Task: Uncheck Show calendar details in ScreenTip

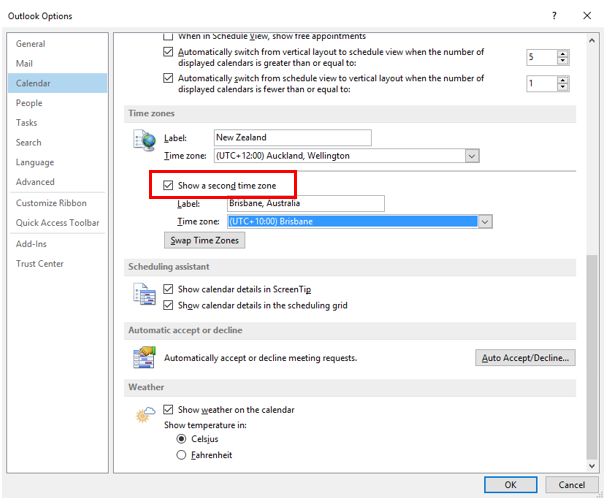Action: [168, 289]
